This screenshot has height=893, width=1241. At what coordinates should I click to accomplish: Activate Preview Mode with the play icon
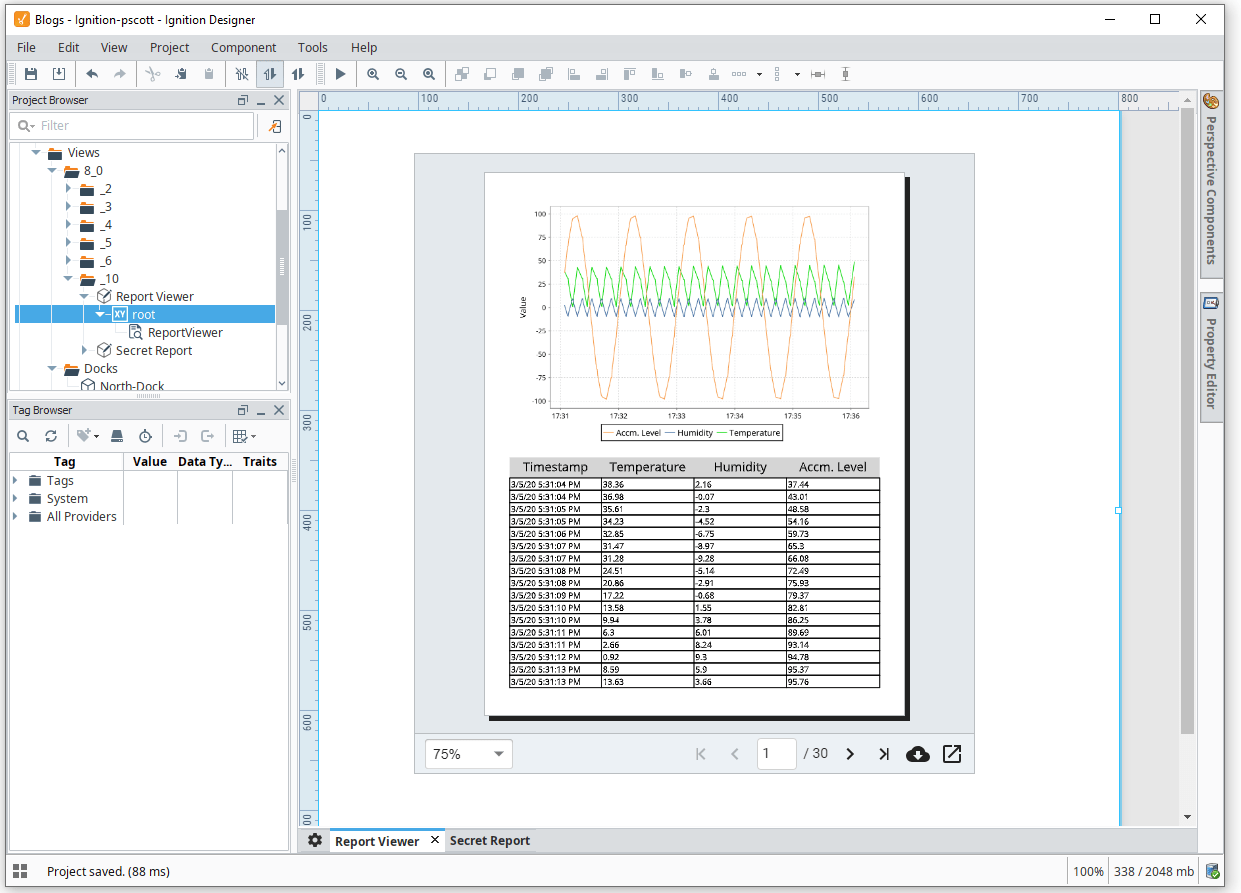coord(340,74)
